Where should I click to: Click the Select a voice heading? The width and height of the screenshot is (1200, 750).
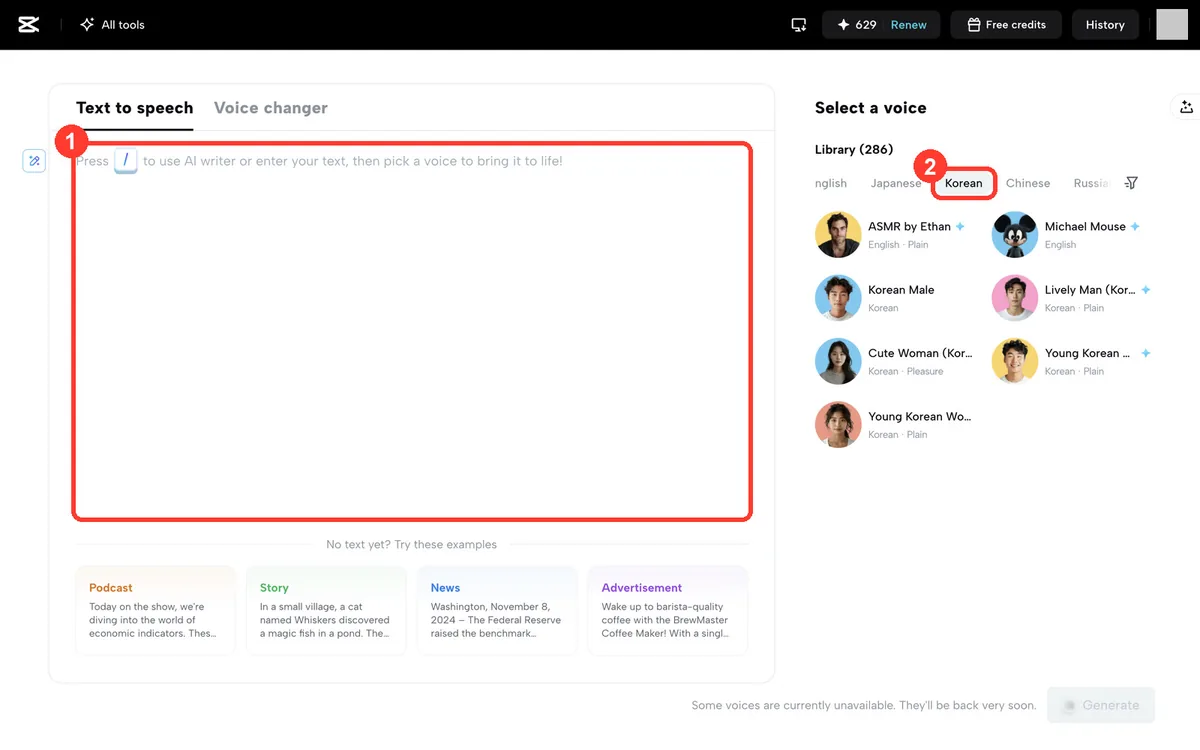click(871, 108)
